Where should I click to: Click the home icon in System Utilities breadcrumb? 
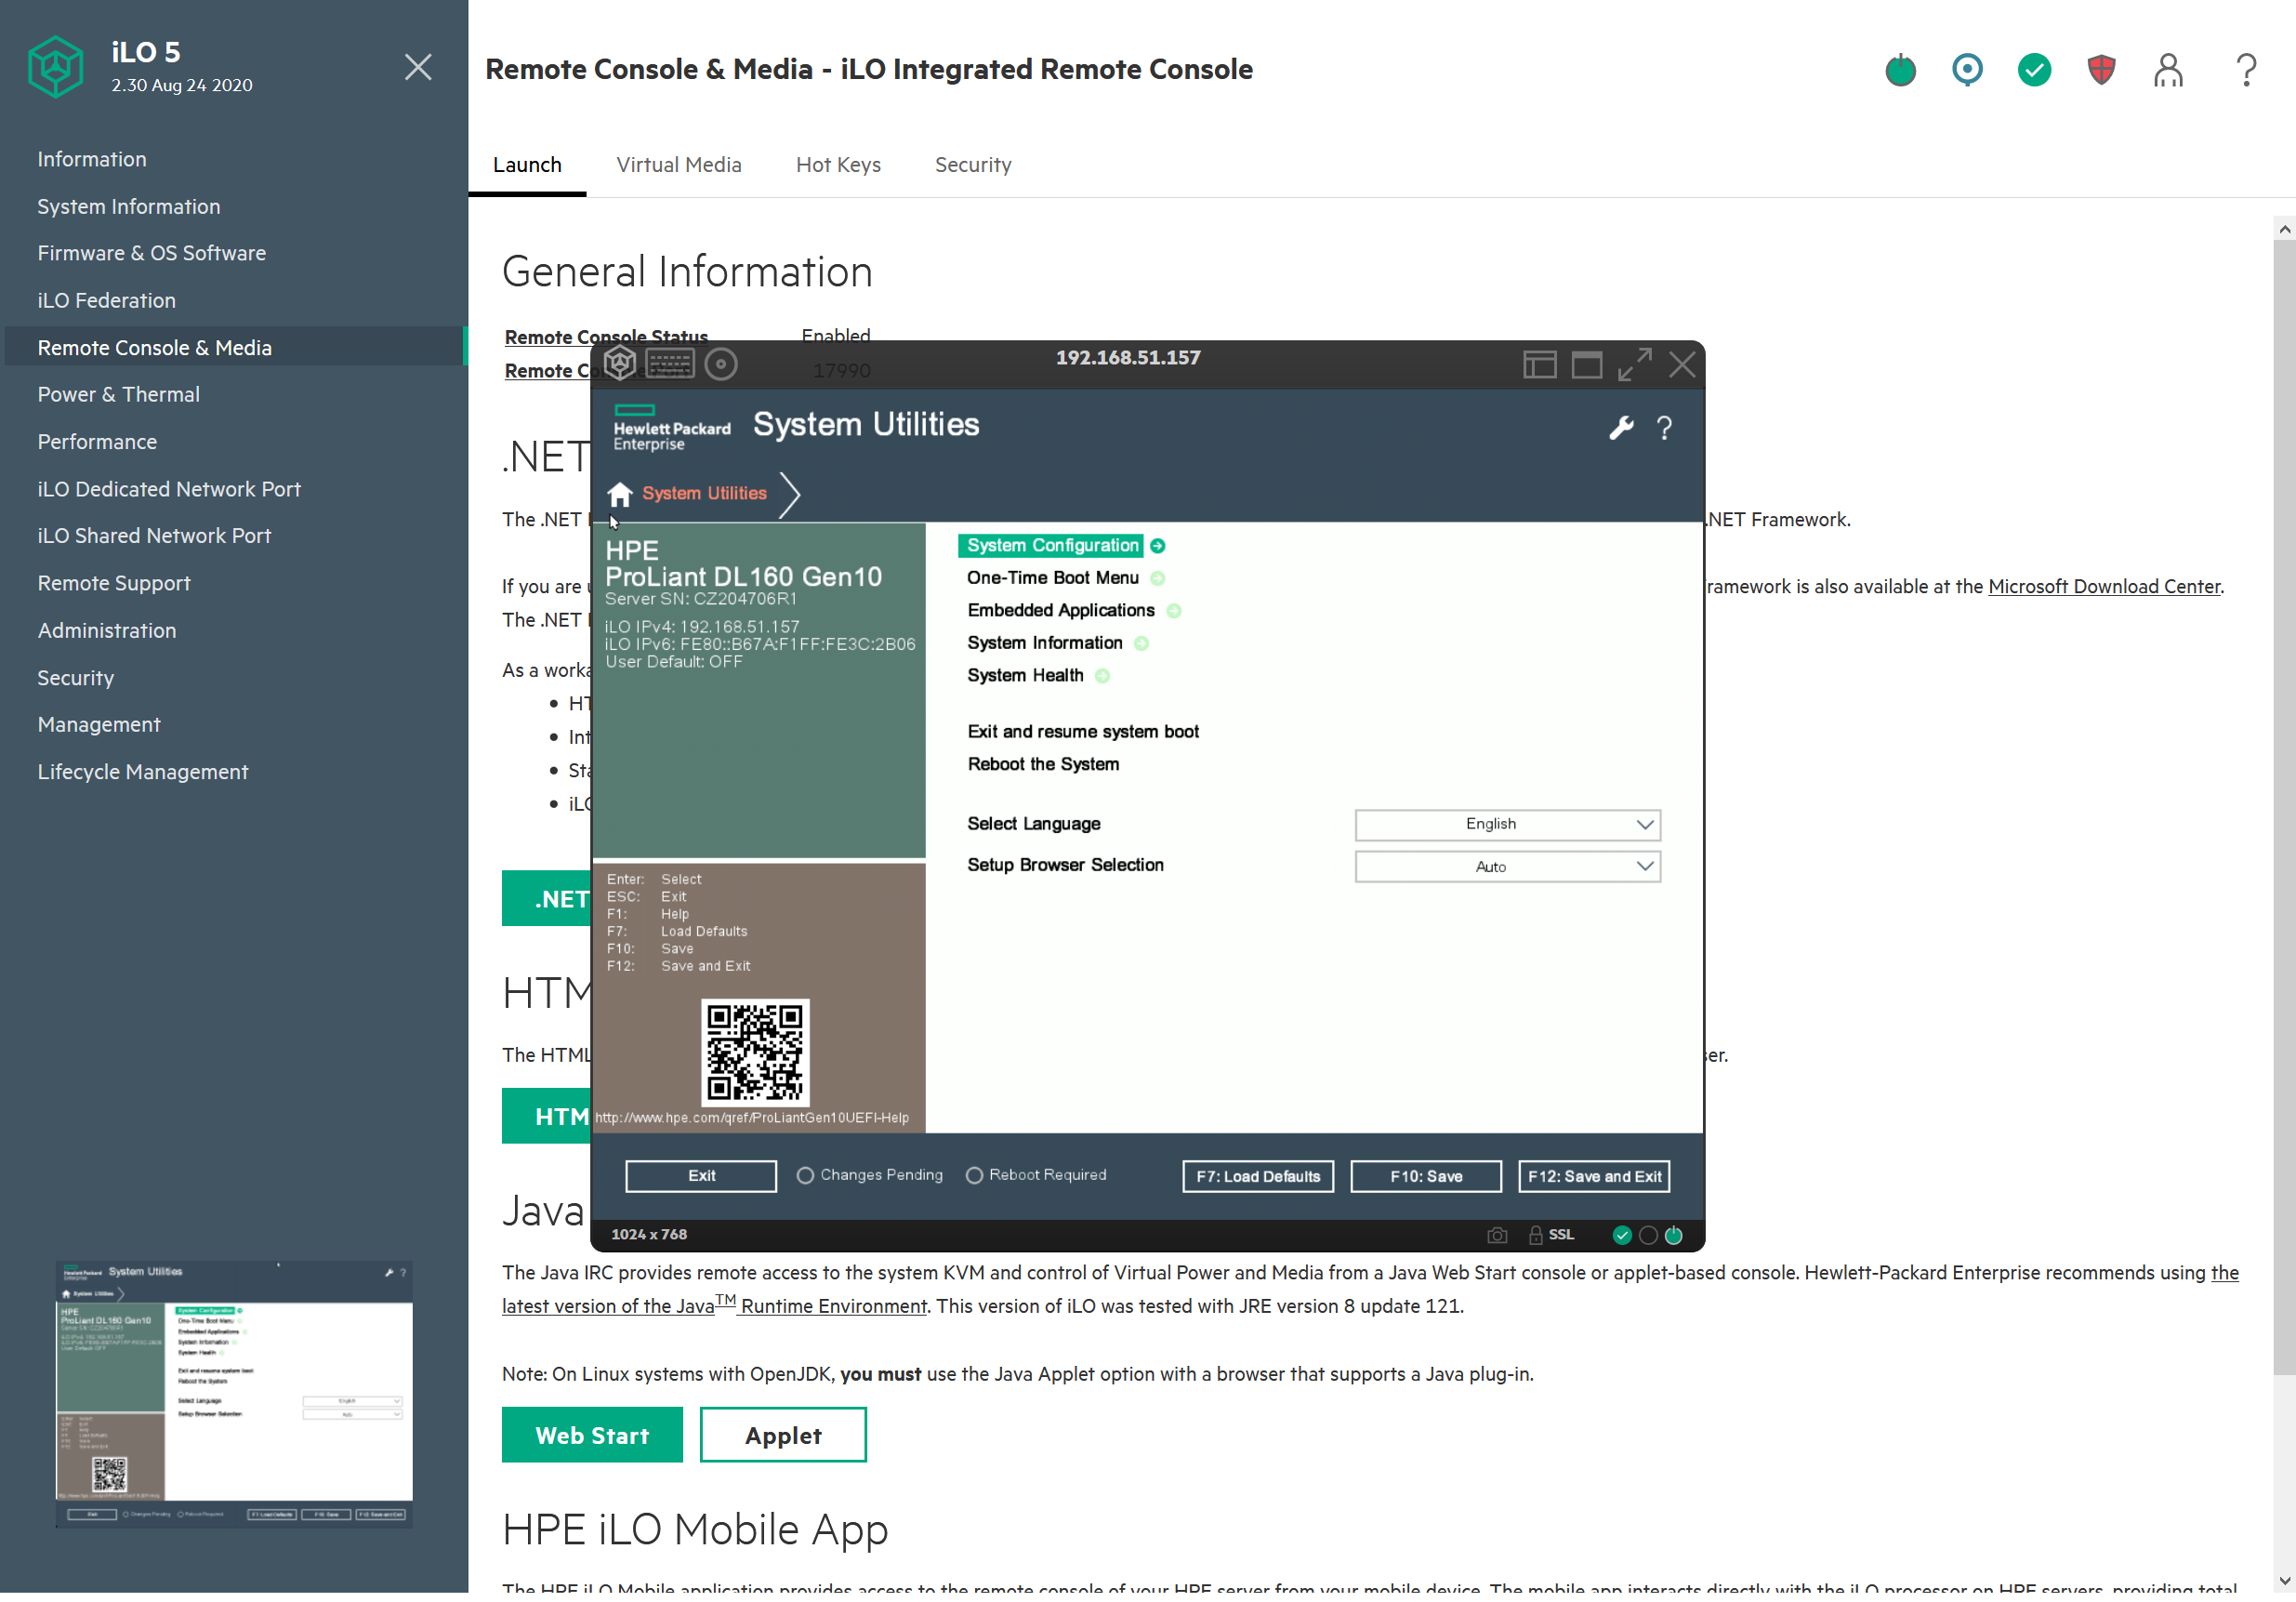[620, 494]
